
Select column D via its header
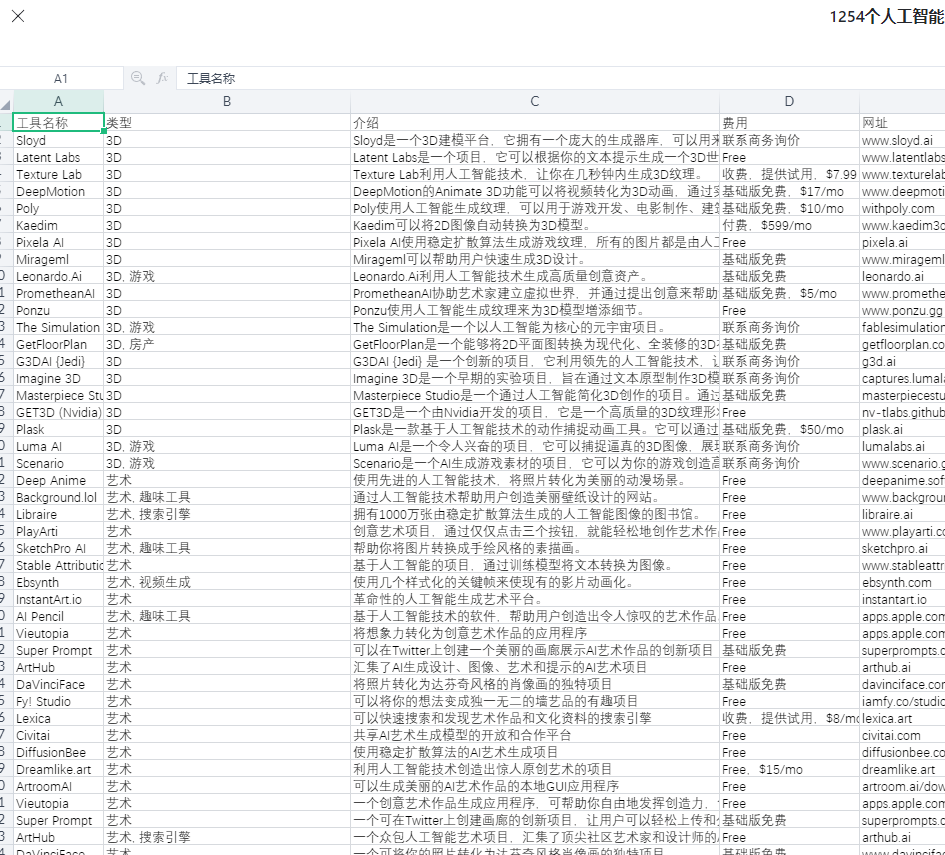coord(790,101)
